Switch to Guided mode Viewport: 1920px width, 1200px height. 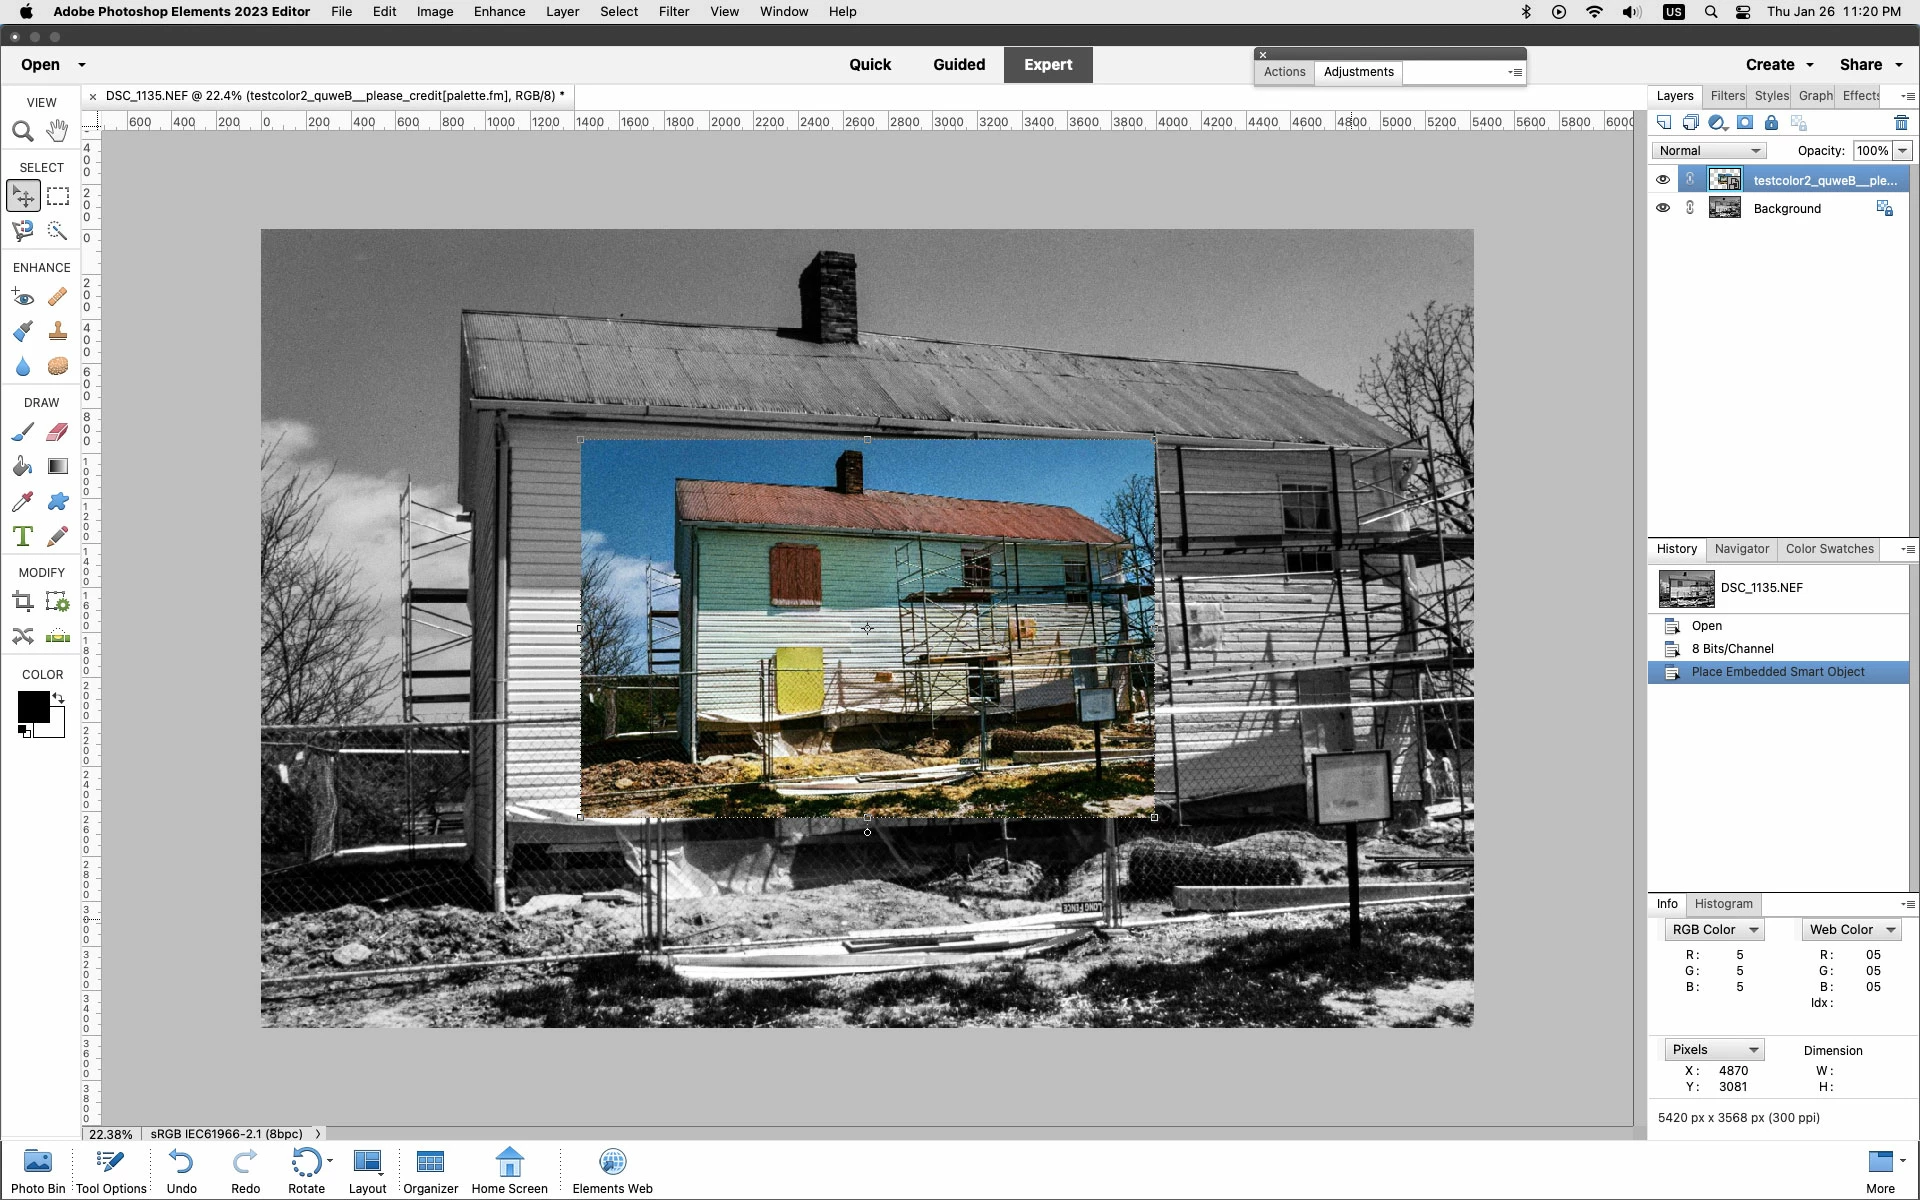958,65
